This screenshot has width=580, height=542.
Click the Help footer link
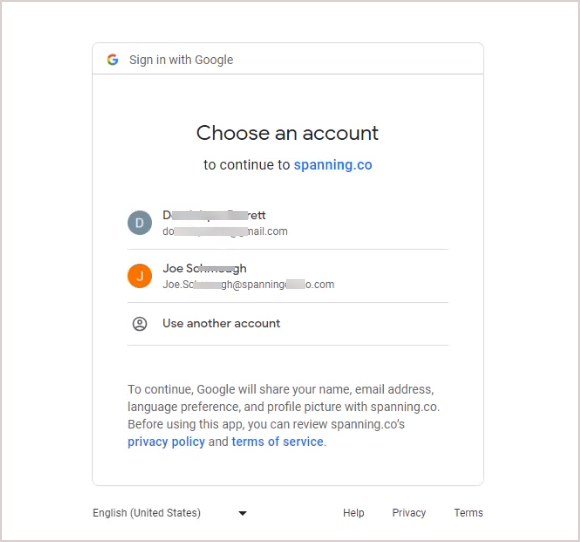point(354,513)
